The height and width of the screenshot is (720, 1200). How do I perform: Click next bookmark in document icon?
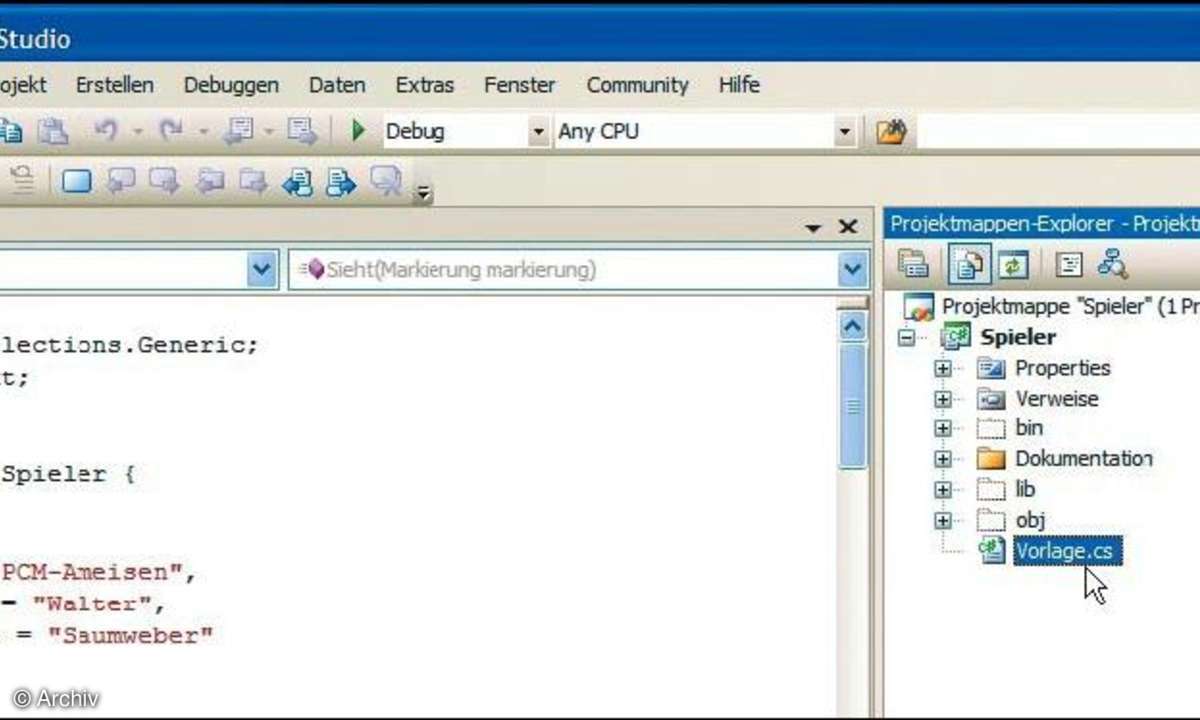(342, 181)
